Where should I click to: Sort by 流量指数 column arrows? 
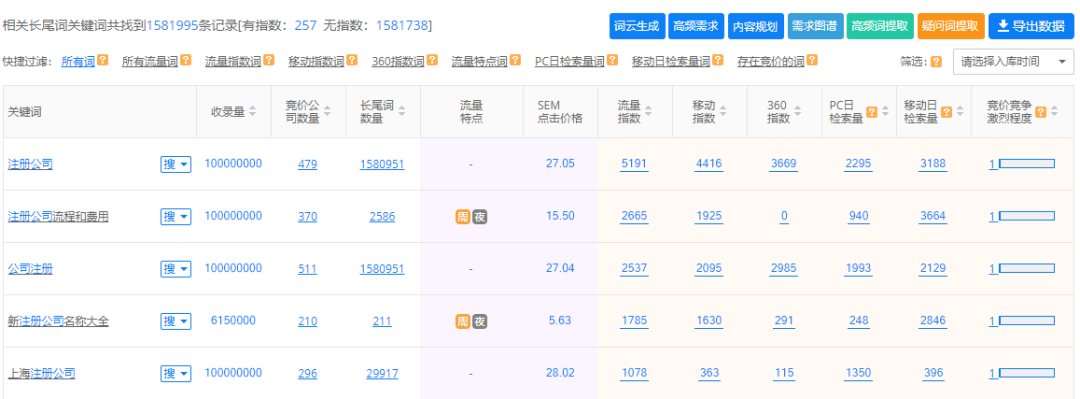[x=648, y=112]
